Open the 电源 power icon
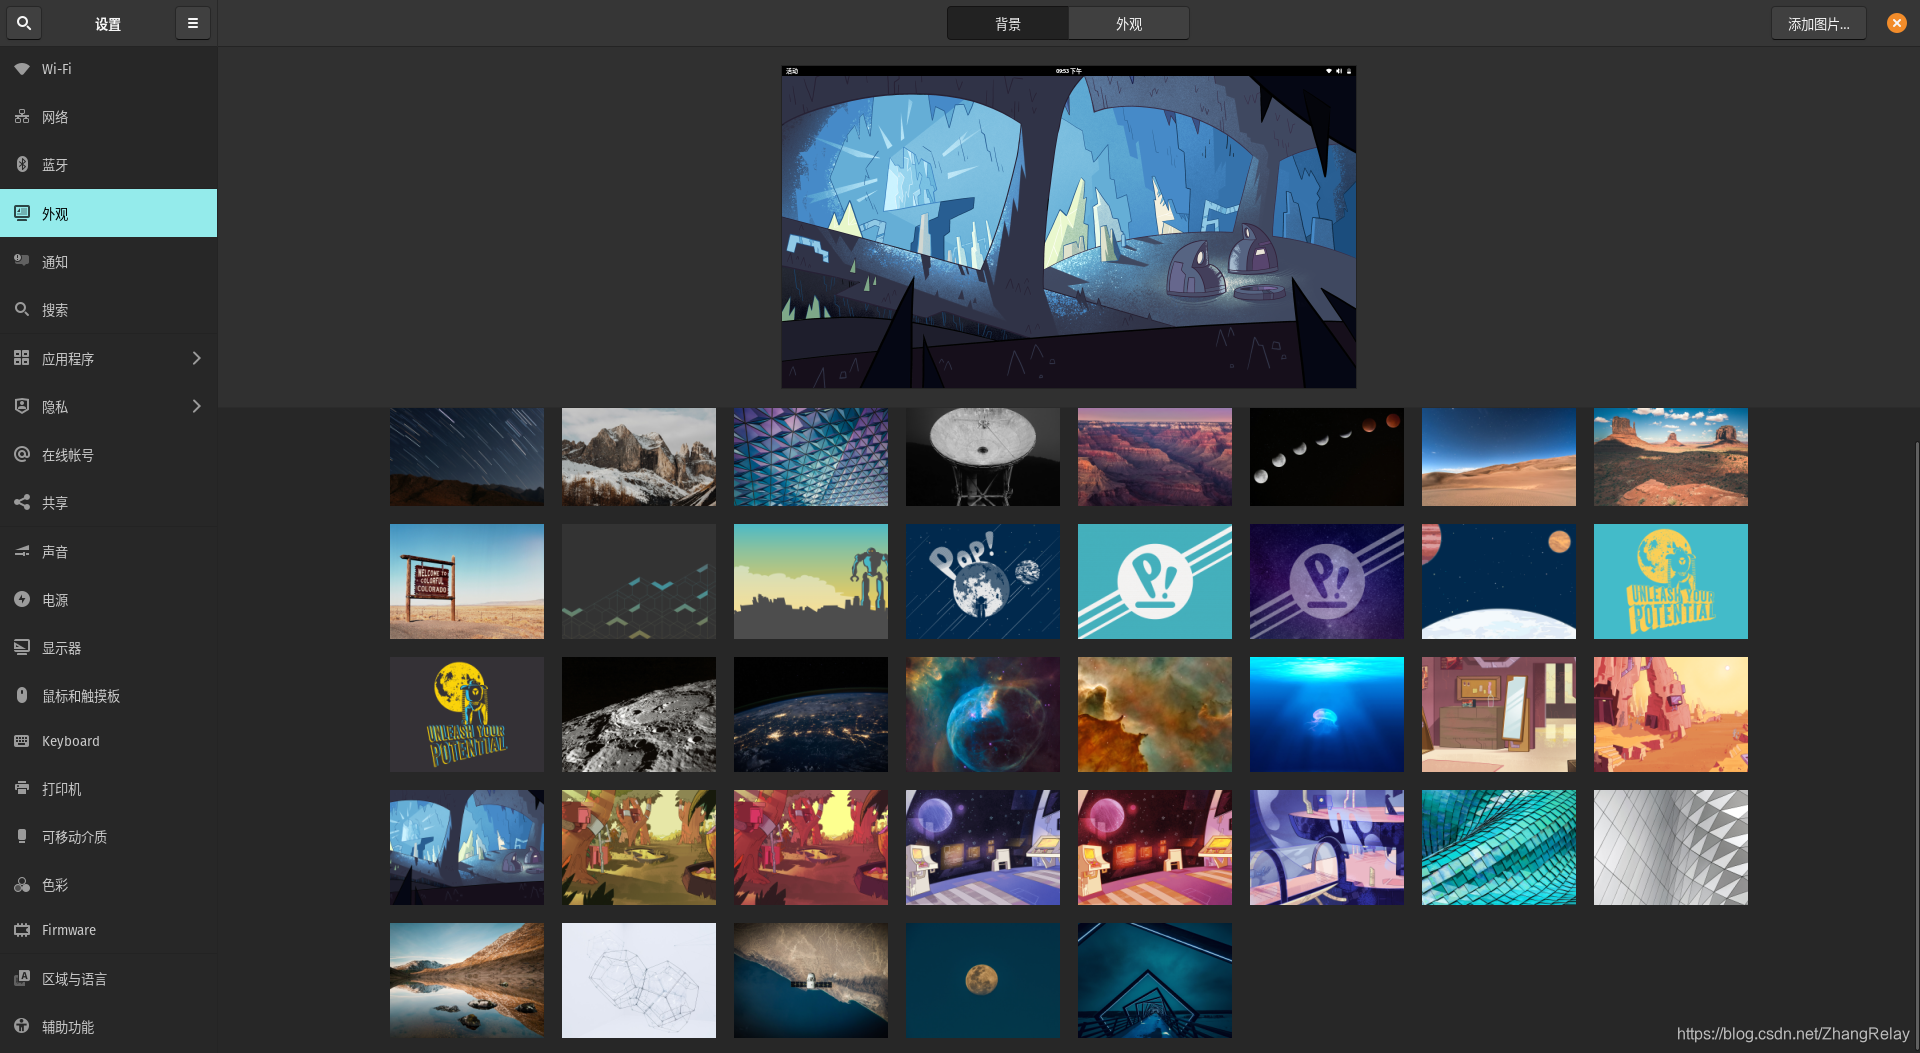 (22, 599)
